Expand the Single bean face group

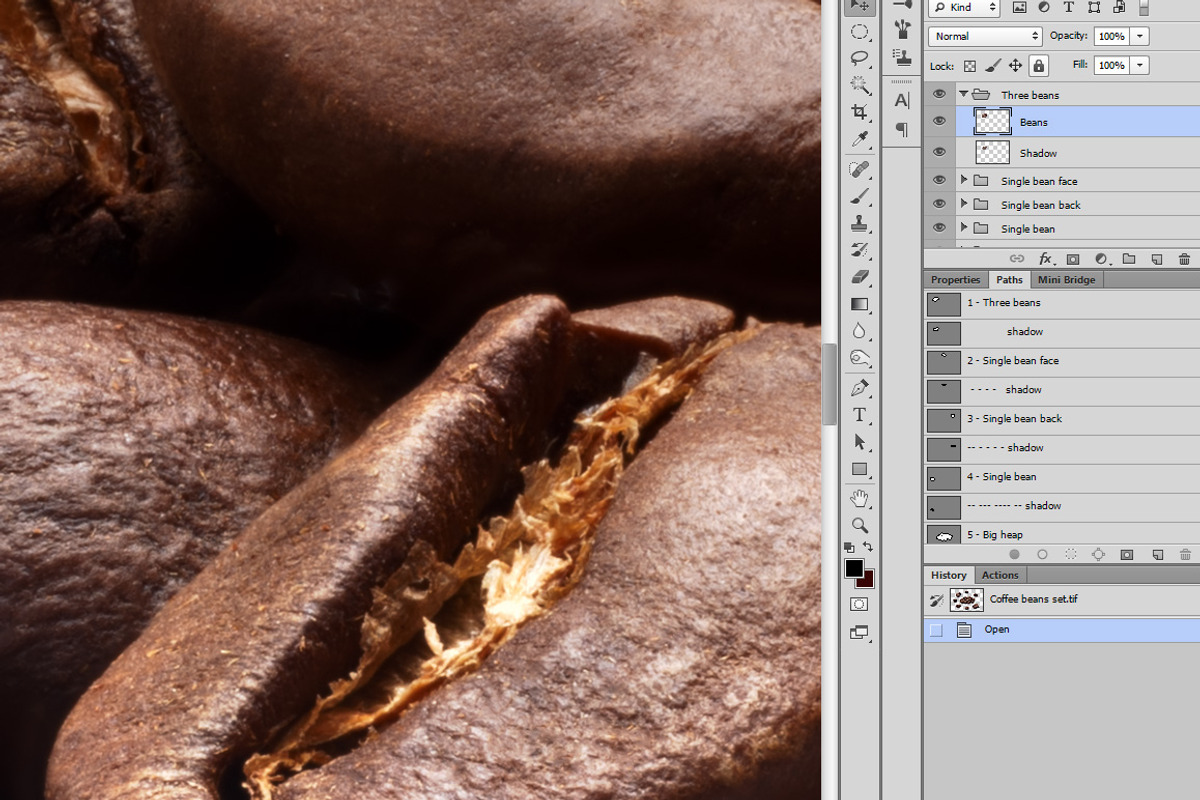(x=964, y=180)
